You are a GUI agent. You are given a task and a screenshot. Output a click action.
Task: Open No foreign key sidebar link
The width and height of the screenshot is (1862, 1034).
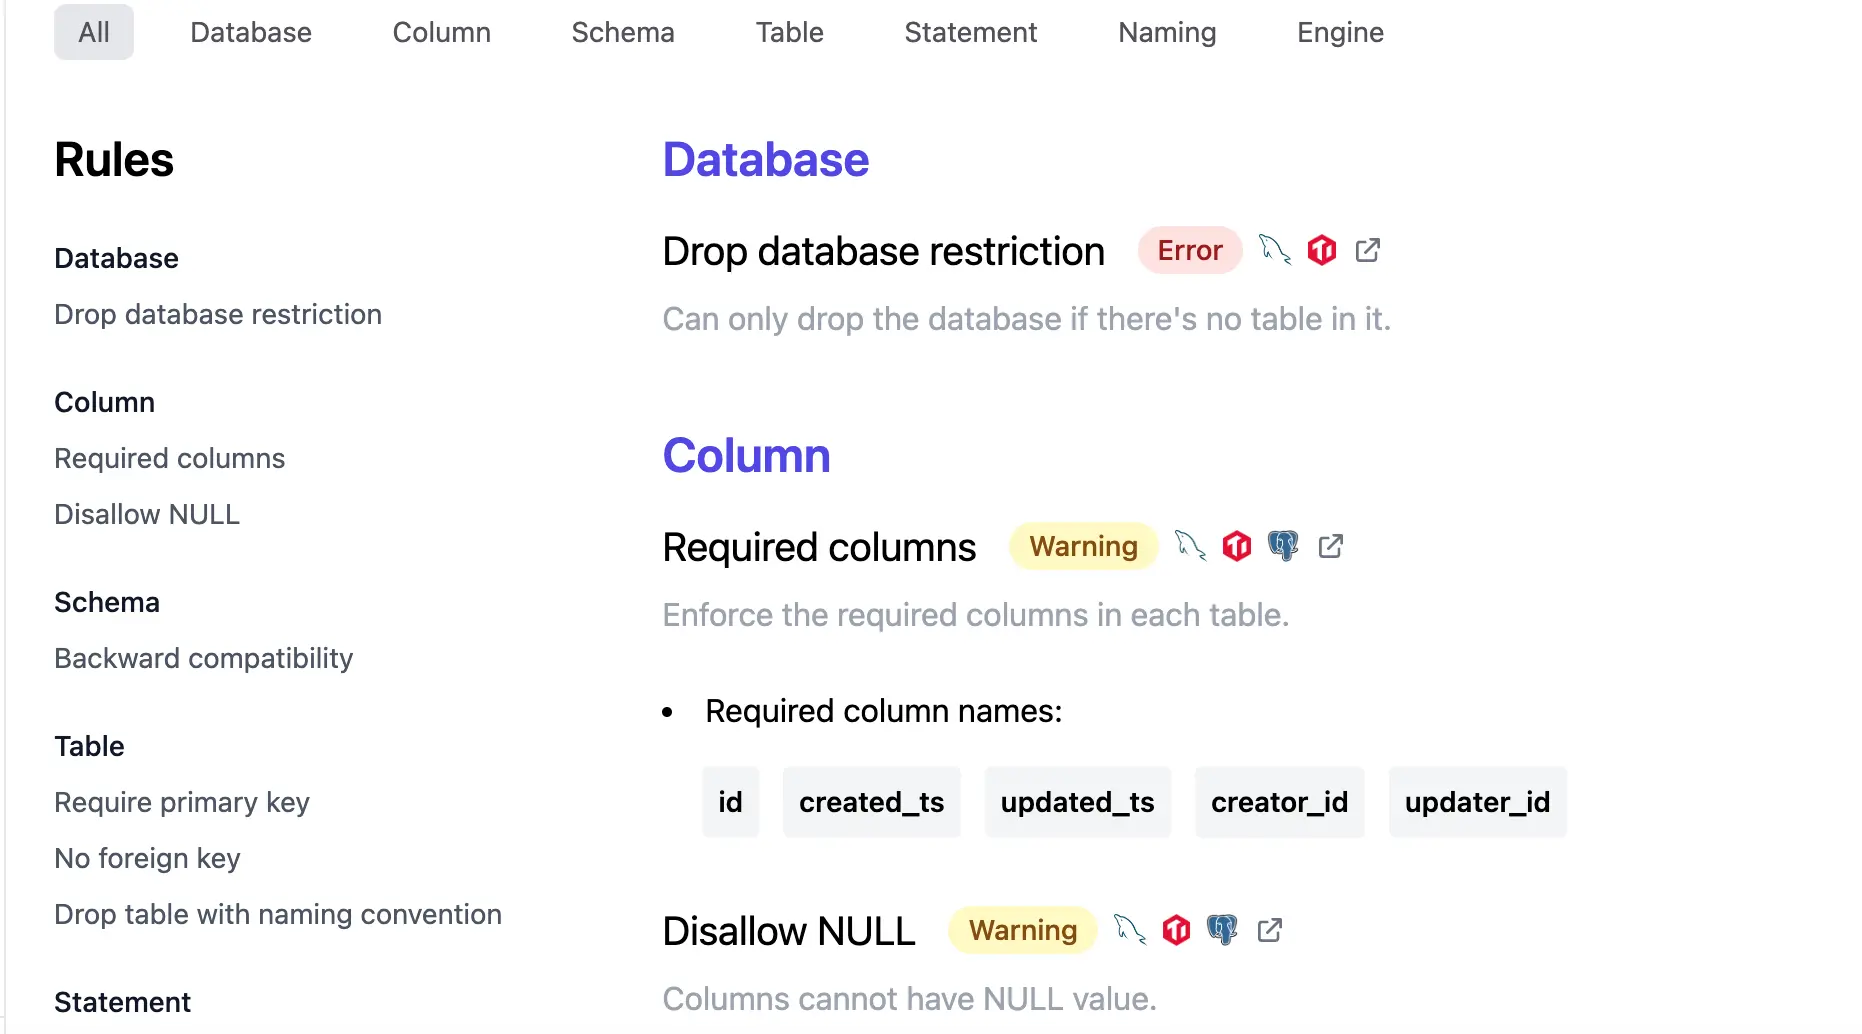147,858
